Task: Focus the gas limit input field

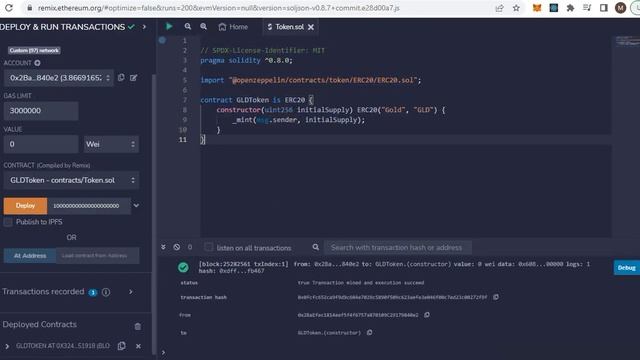Action: pyautogui.click(x=41, y=111)
